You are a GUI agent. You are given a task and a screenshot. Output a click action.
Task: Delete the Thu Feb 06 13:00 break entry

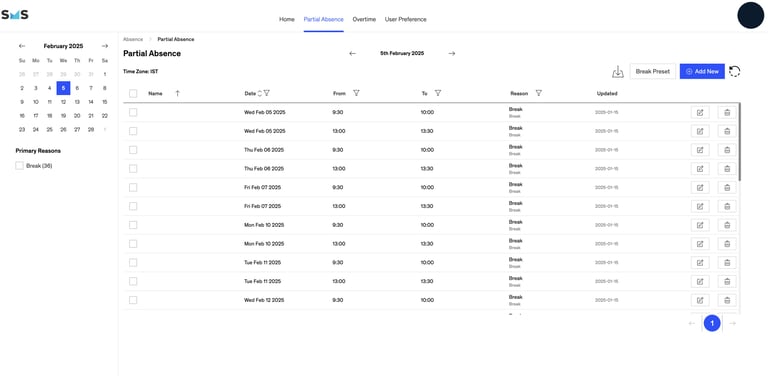tap(727, 168)
